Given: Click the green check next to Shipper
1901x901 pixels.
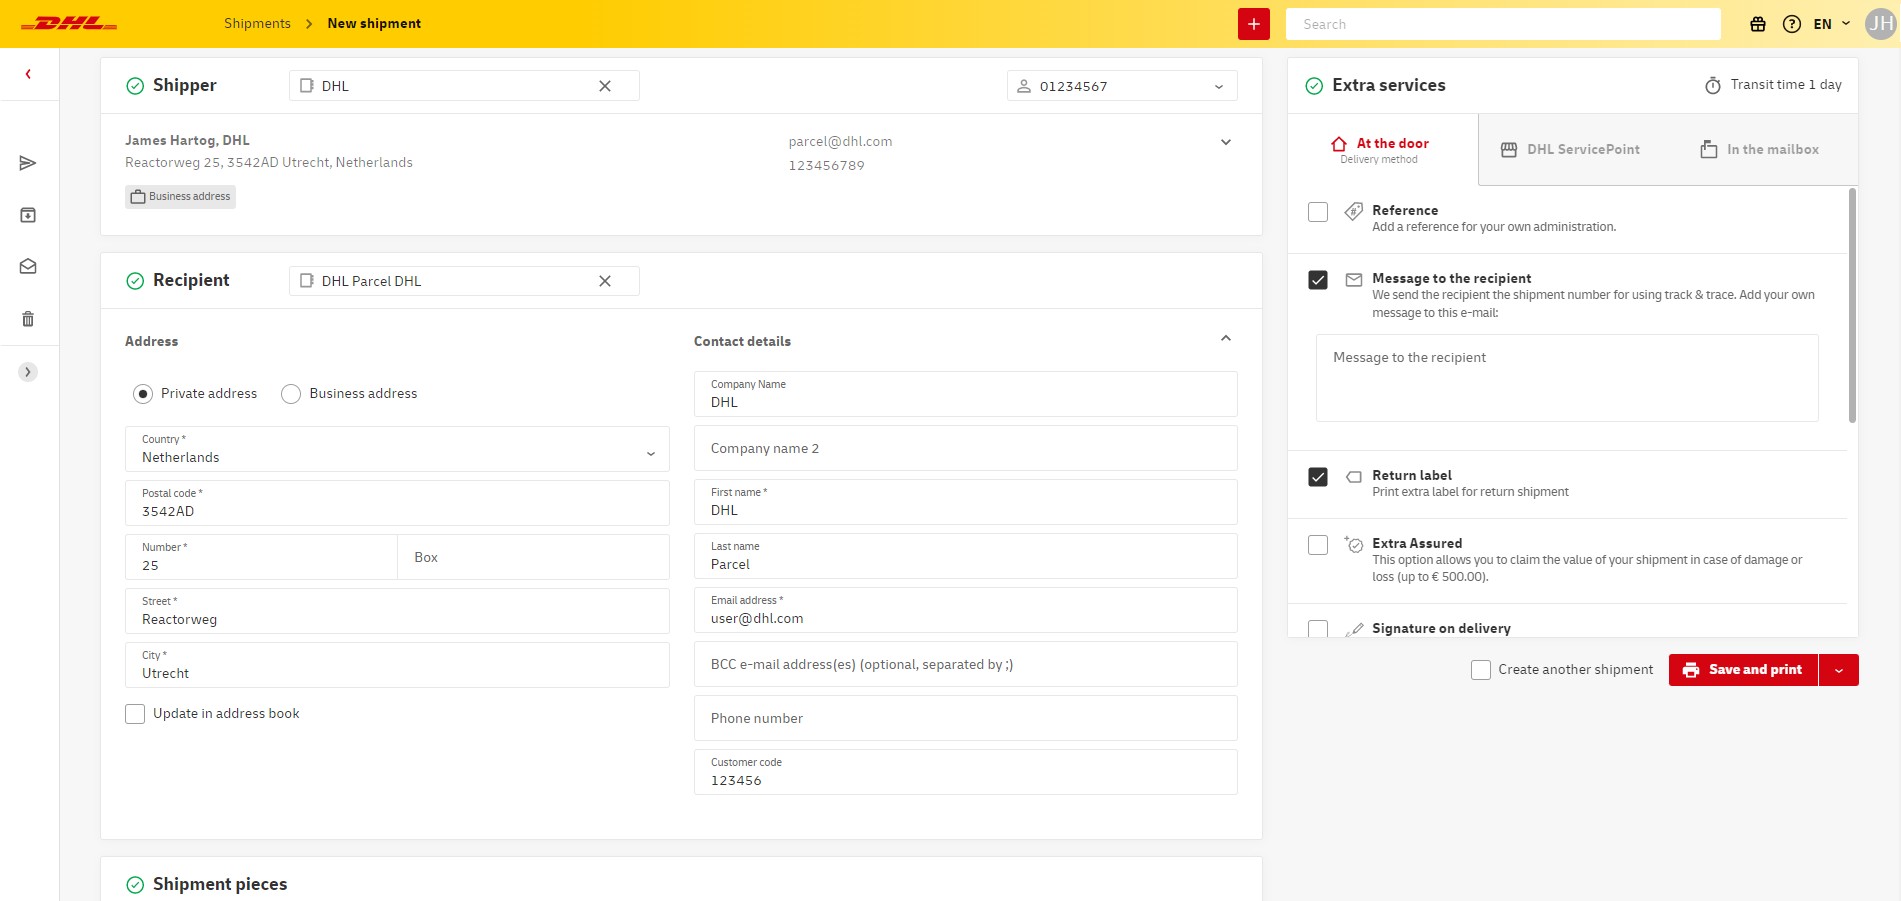Looking at the screenshot, I should coord(135,86).
